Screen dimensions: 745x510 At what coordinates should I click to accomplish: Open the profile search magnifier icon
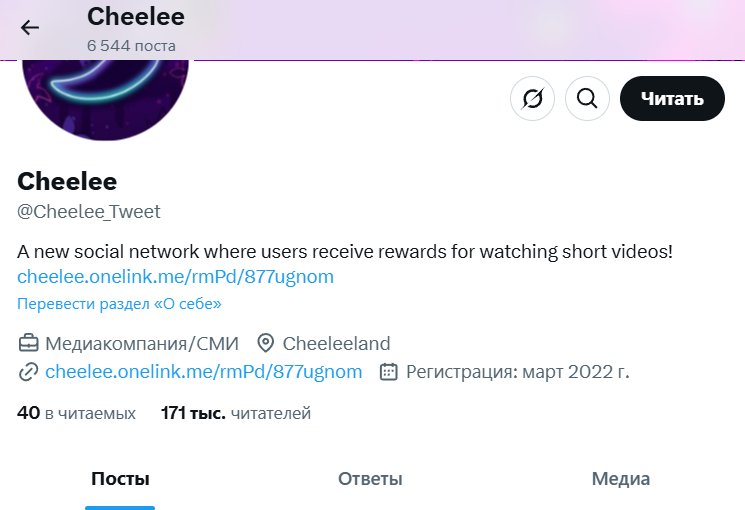click(587, 98)
